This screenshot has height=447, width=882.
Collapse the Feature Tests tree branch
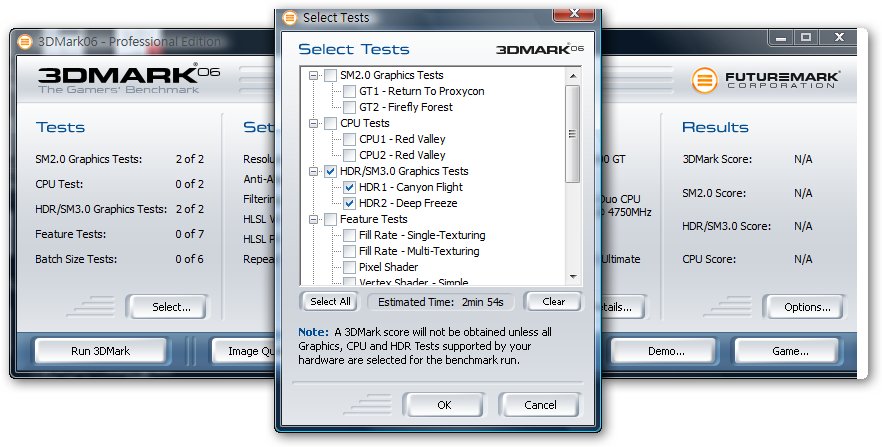coord(314,219)
